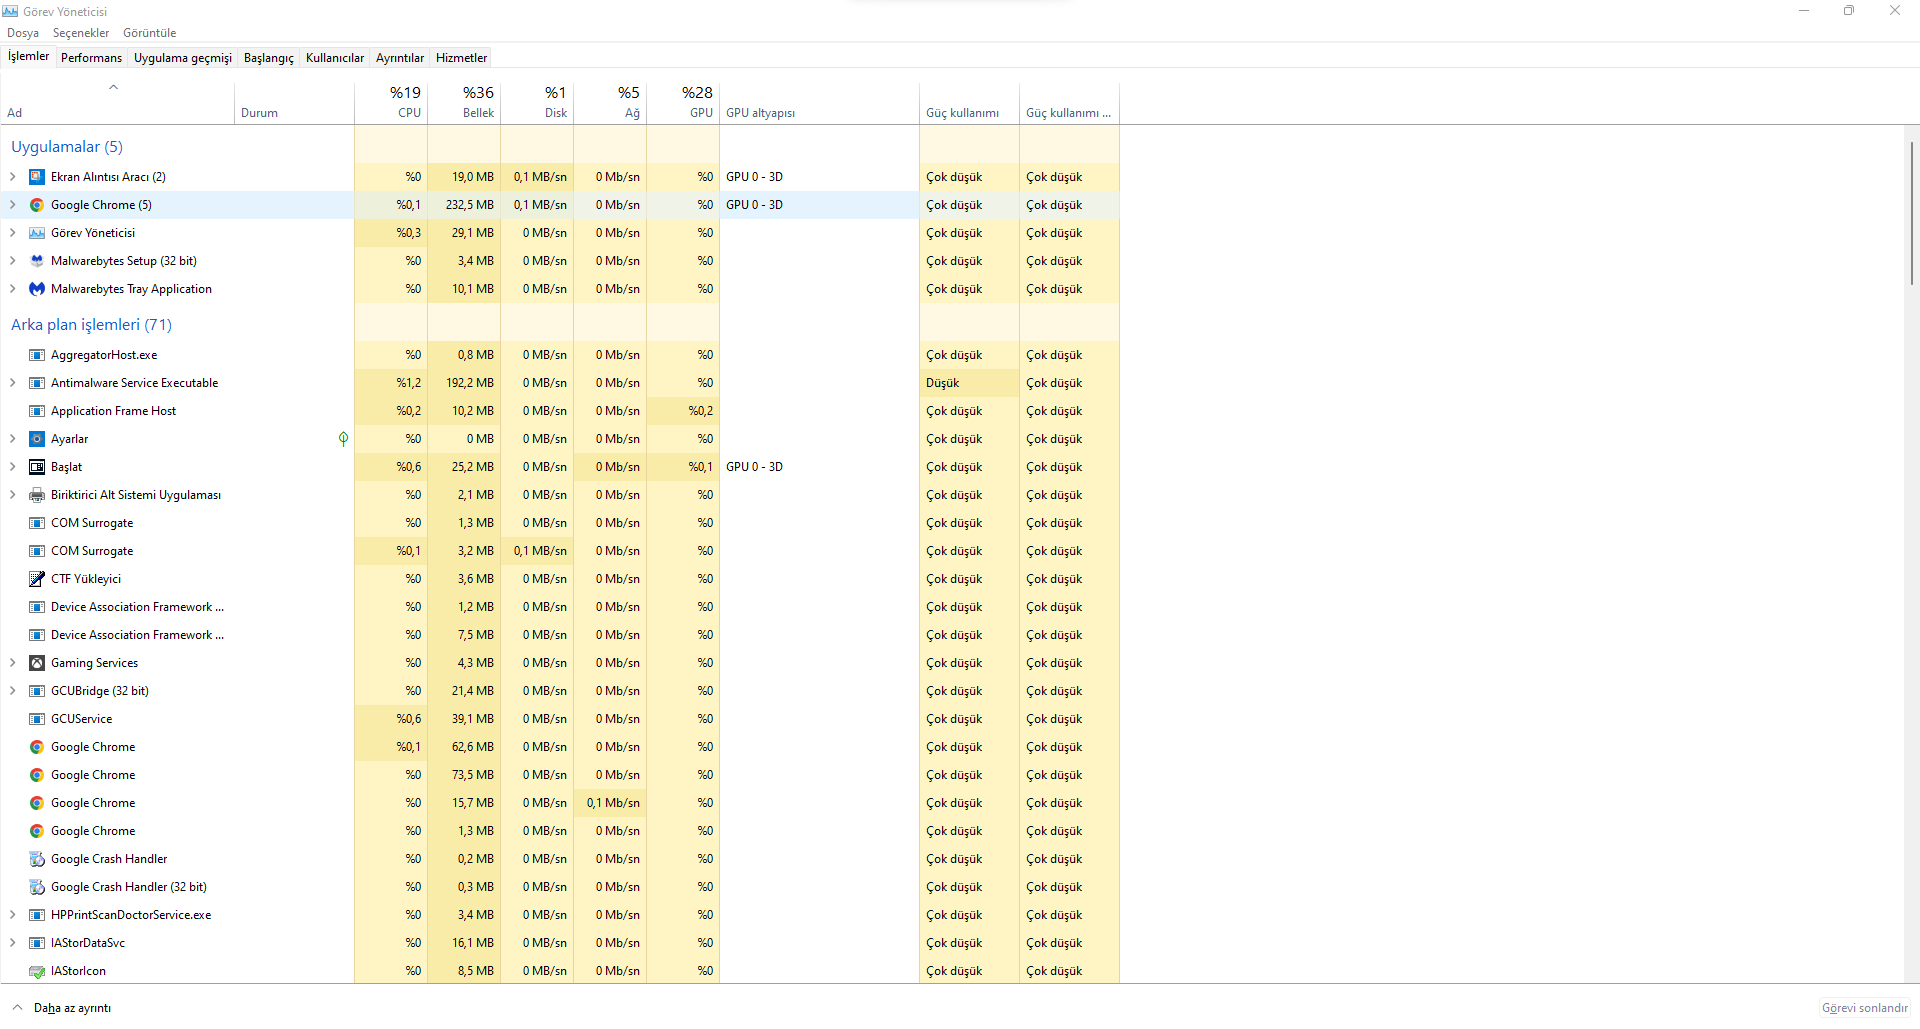
Task: Click the Google Chrome (5) app icon
Action: (37, 205)
